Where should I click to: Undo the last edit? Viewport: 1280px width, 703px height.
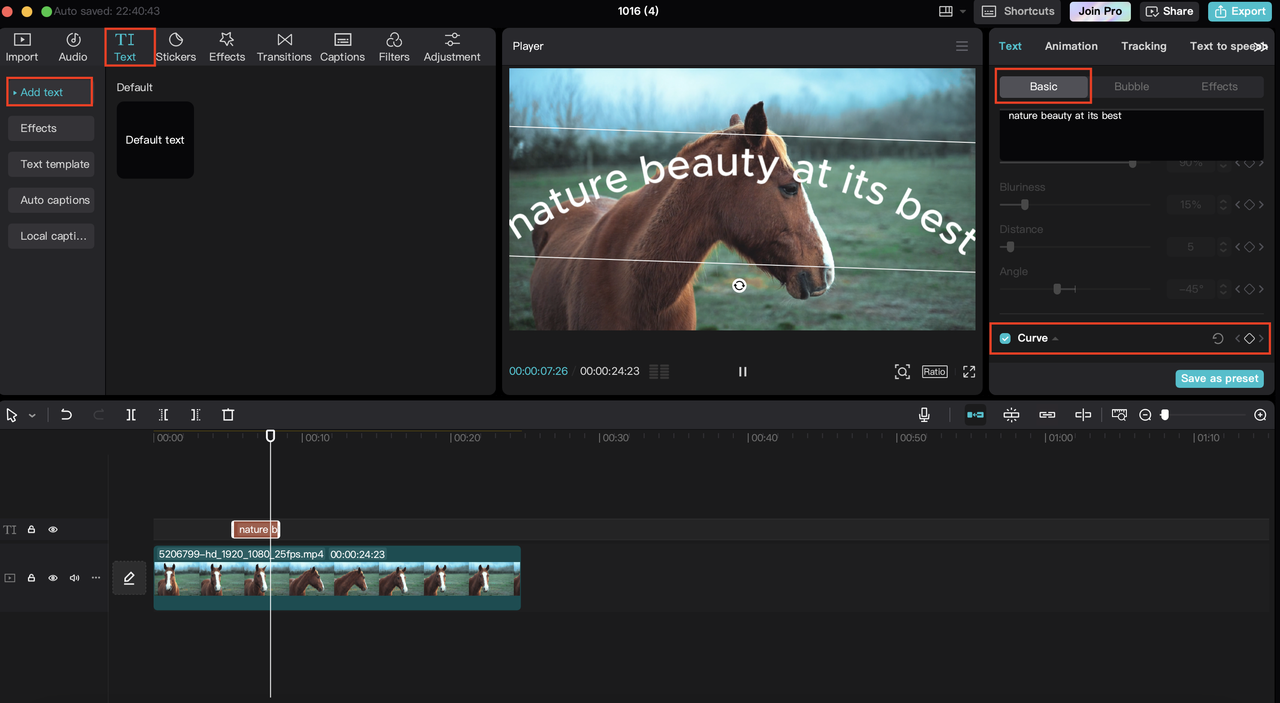pyautogui.click(x=66, y=415)
